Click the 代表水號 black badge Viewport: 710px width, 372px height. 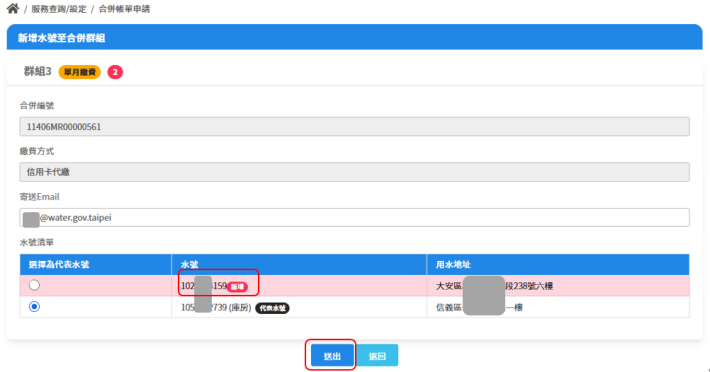point(272,308)
